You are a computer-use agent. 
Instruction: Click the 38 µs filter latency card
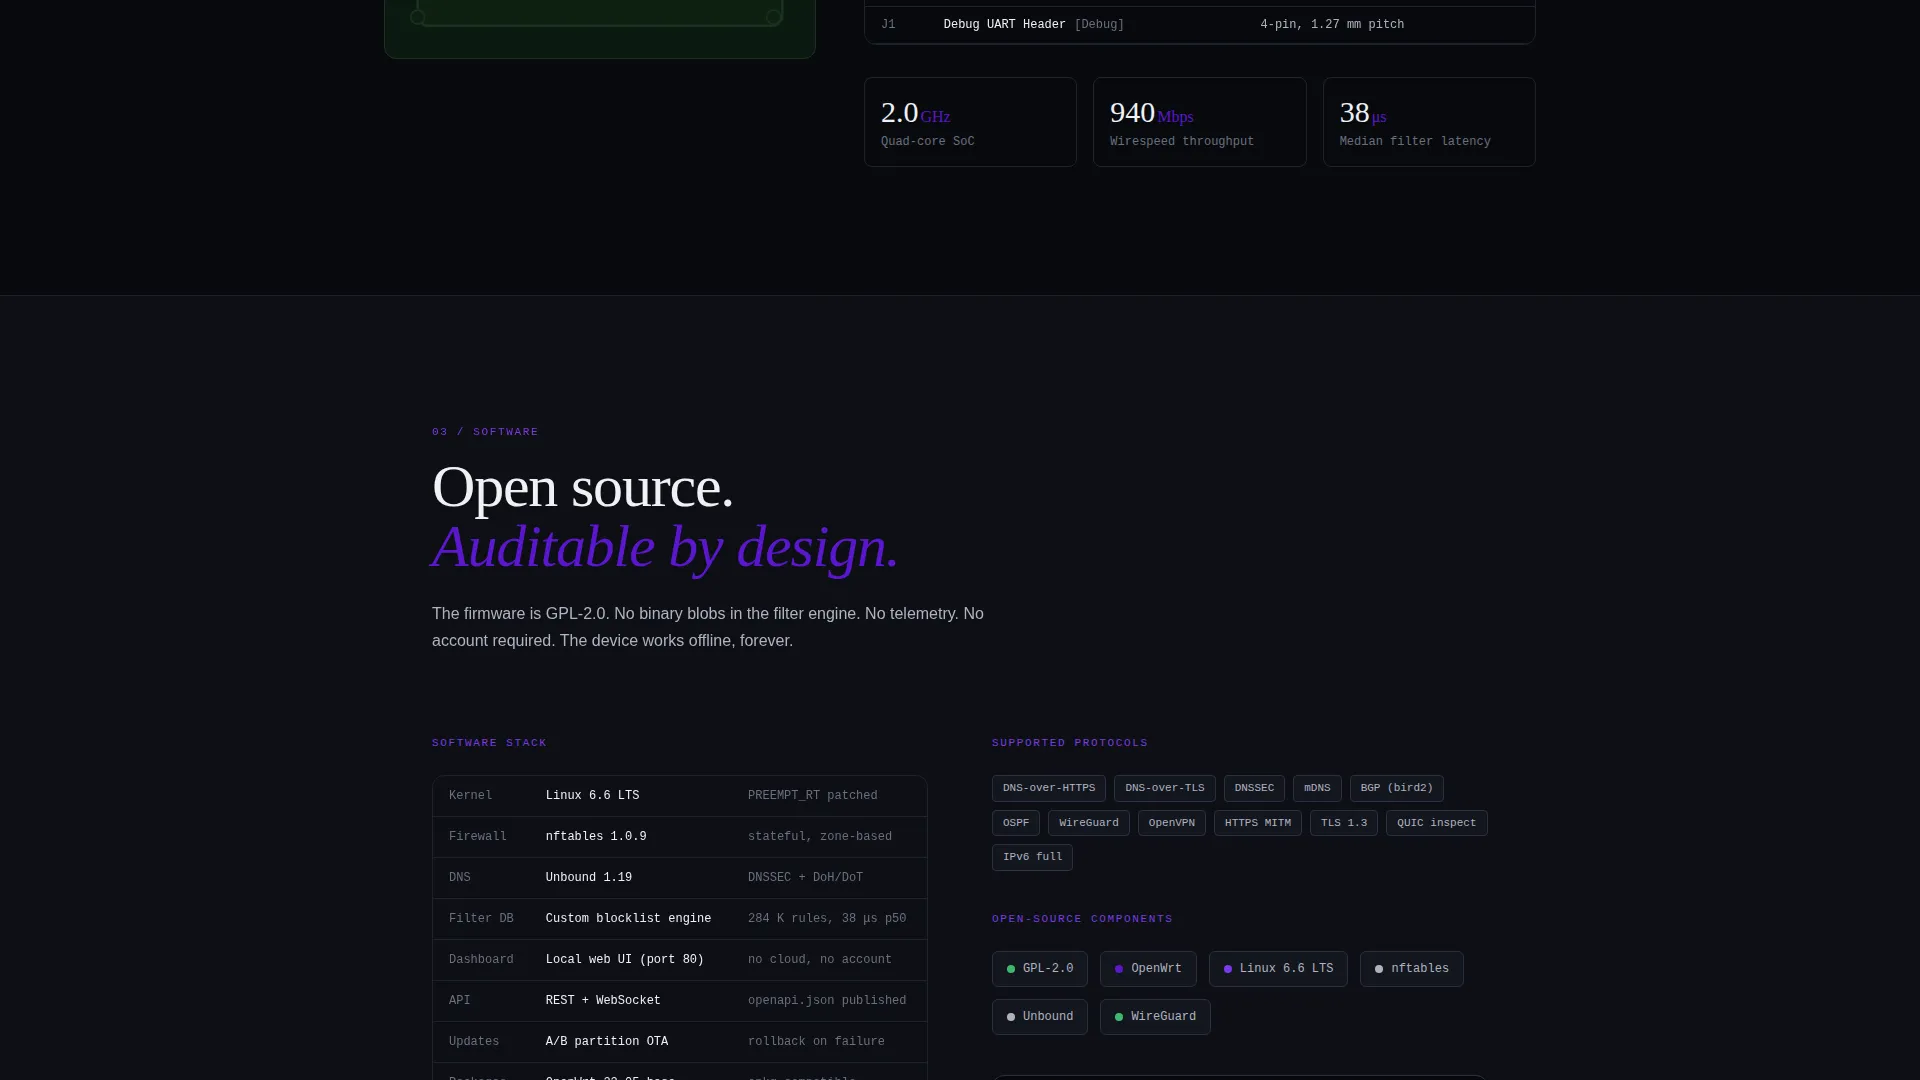tap(1429, 122)
